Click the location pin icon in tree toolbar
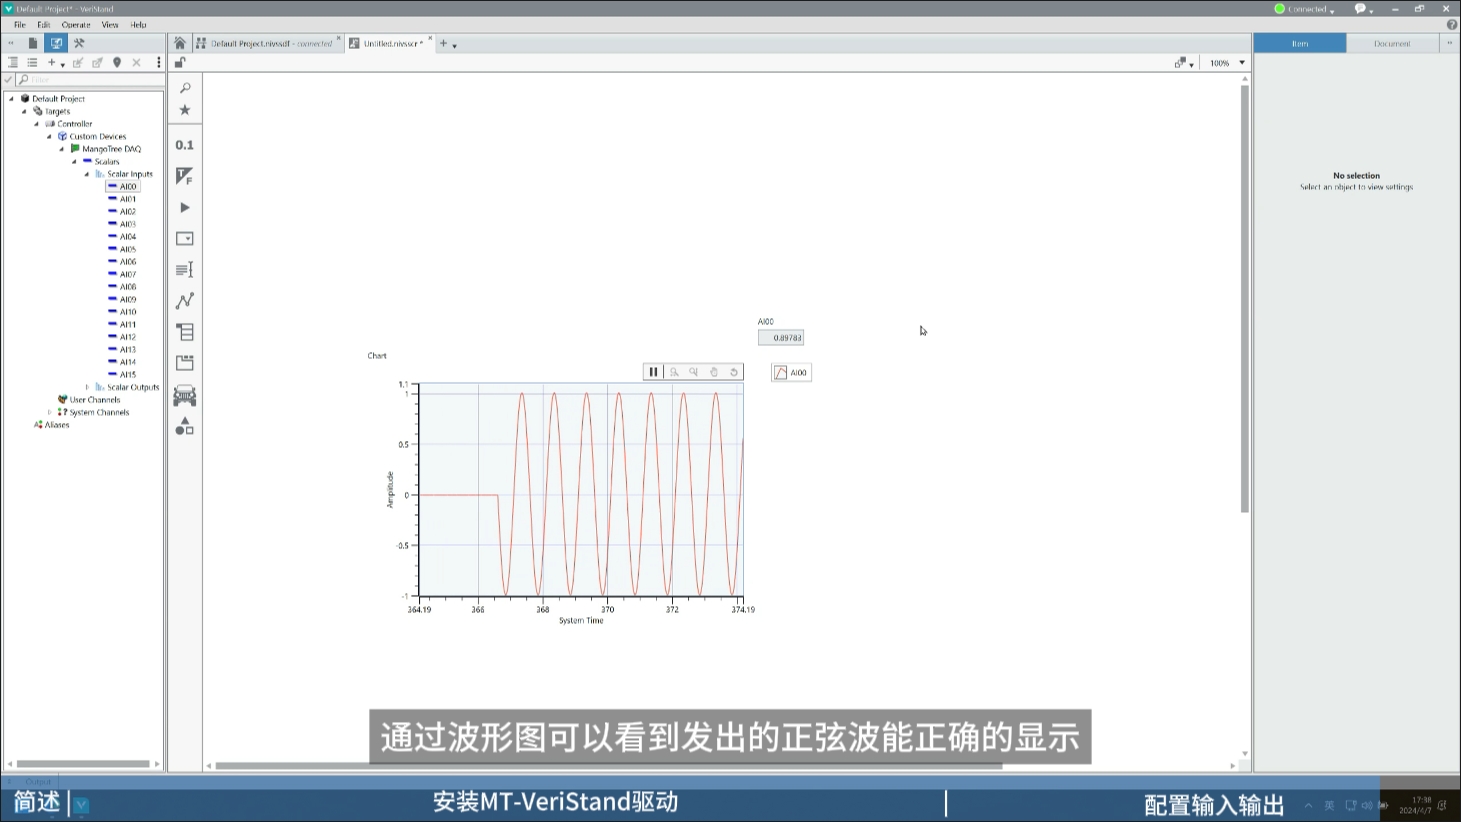The width and height of the screenshot is (1461, 822). coord(117,62)
